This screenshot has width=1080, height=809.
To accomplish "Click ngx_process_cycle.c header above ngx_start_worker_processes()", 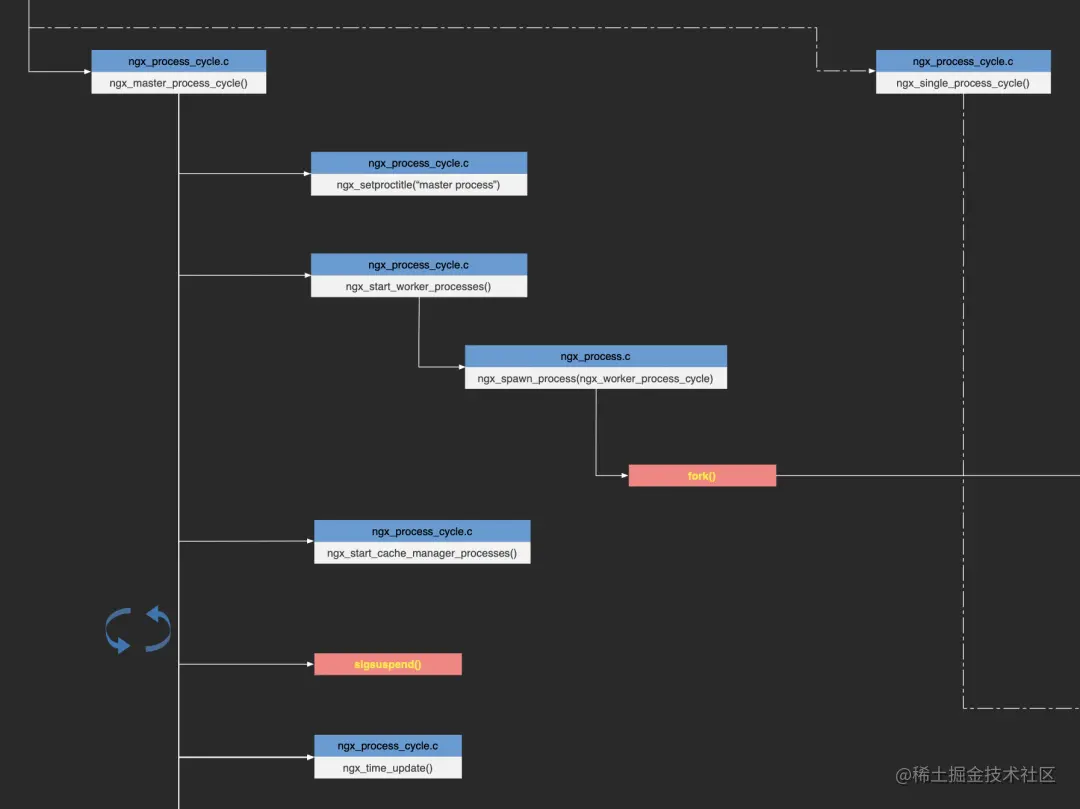I will coord(419,265).
